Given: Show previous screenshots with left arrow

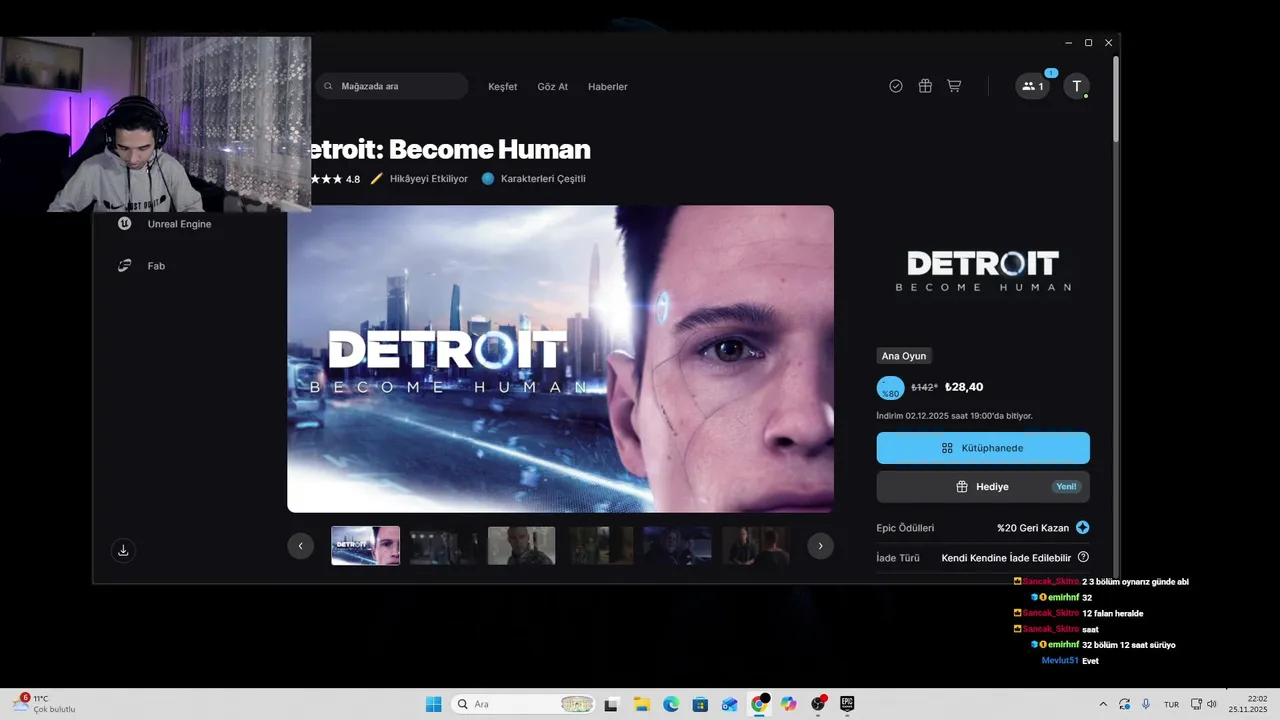Looking at the screenshot, I should 300,546.
